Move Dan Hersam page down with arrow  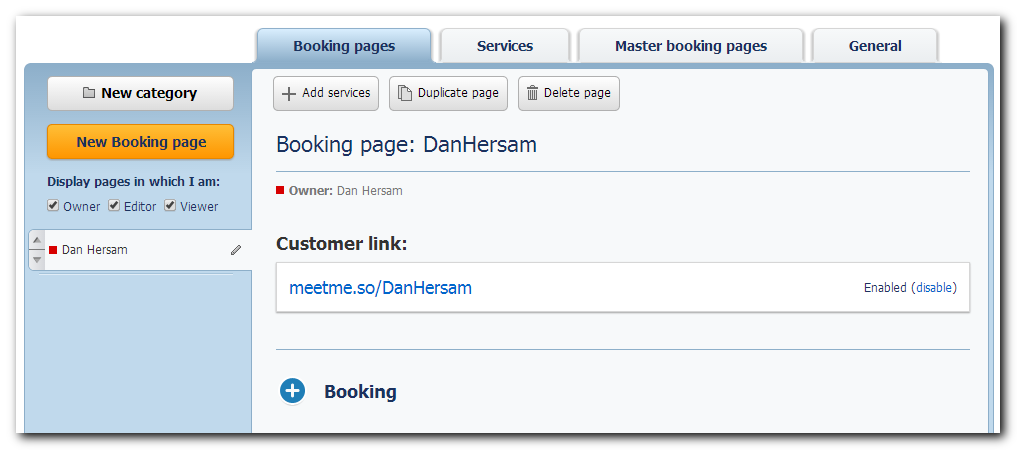tap(37, 259)
